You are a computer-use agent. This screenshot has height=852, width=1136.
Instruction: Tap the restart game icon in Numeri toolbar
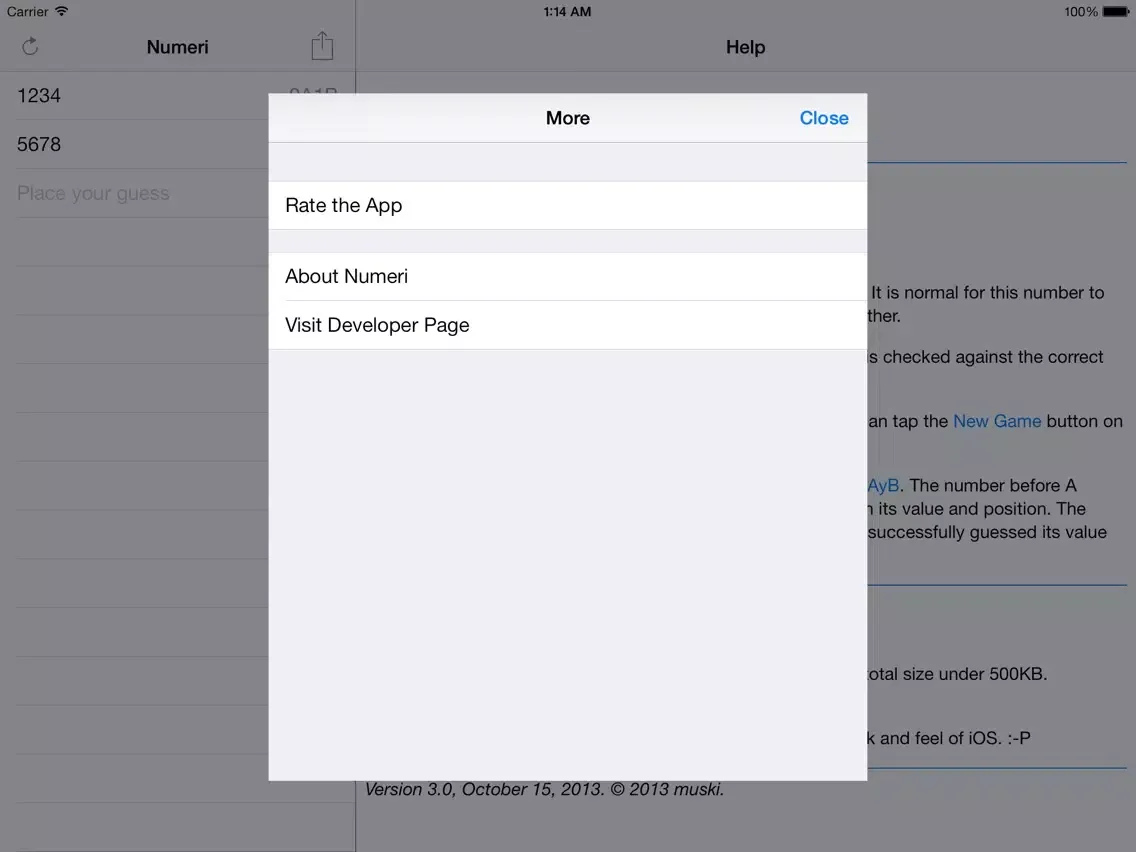(x=30, y=46)
